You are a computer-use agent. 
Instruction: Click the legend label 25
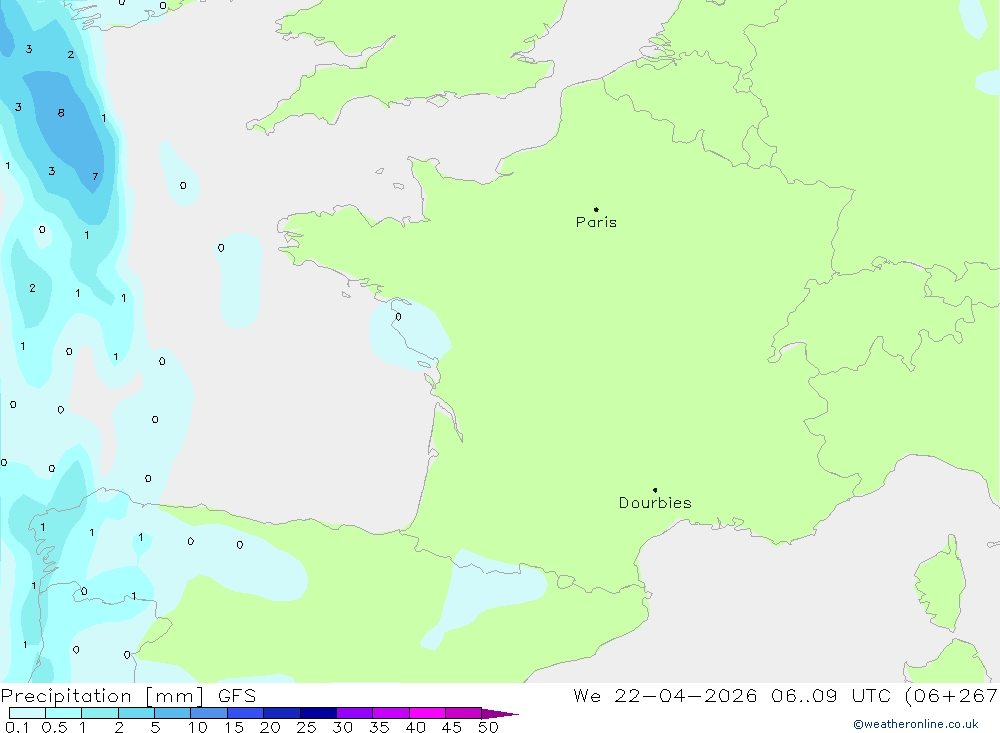click(x=306, y=727)
